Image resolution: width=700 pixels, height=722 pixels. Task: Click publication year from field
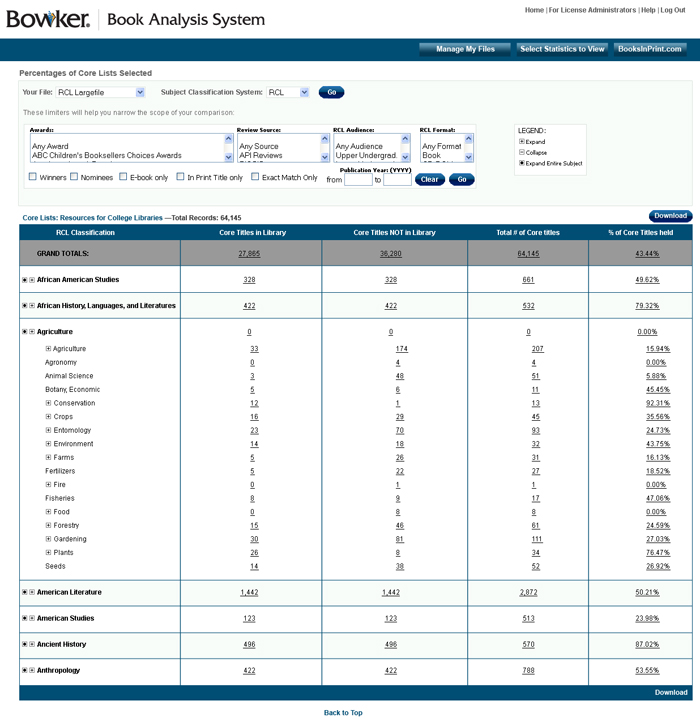(x=358, y=180)
